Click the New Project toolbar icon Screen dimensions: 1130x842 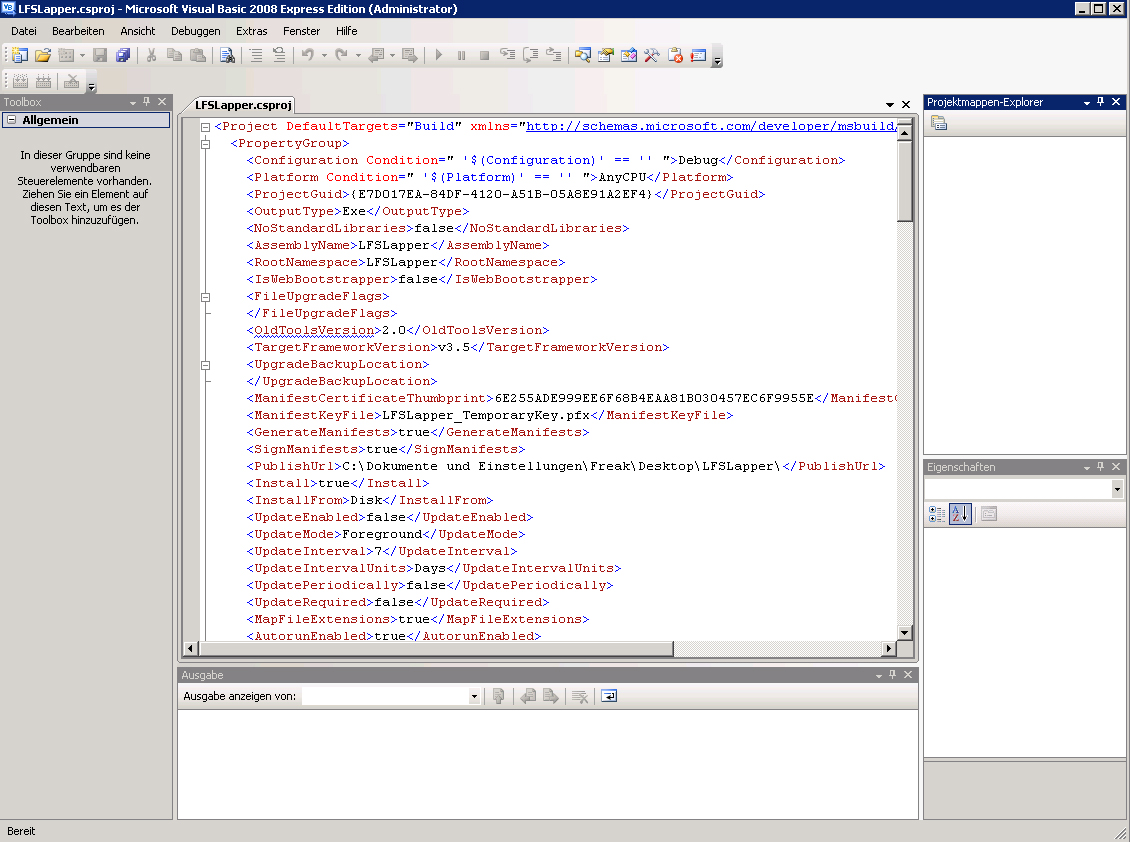pyautogui.click(x=20, y=56)
